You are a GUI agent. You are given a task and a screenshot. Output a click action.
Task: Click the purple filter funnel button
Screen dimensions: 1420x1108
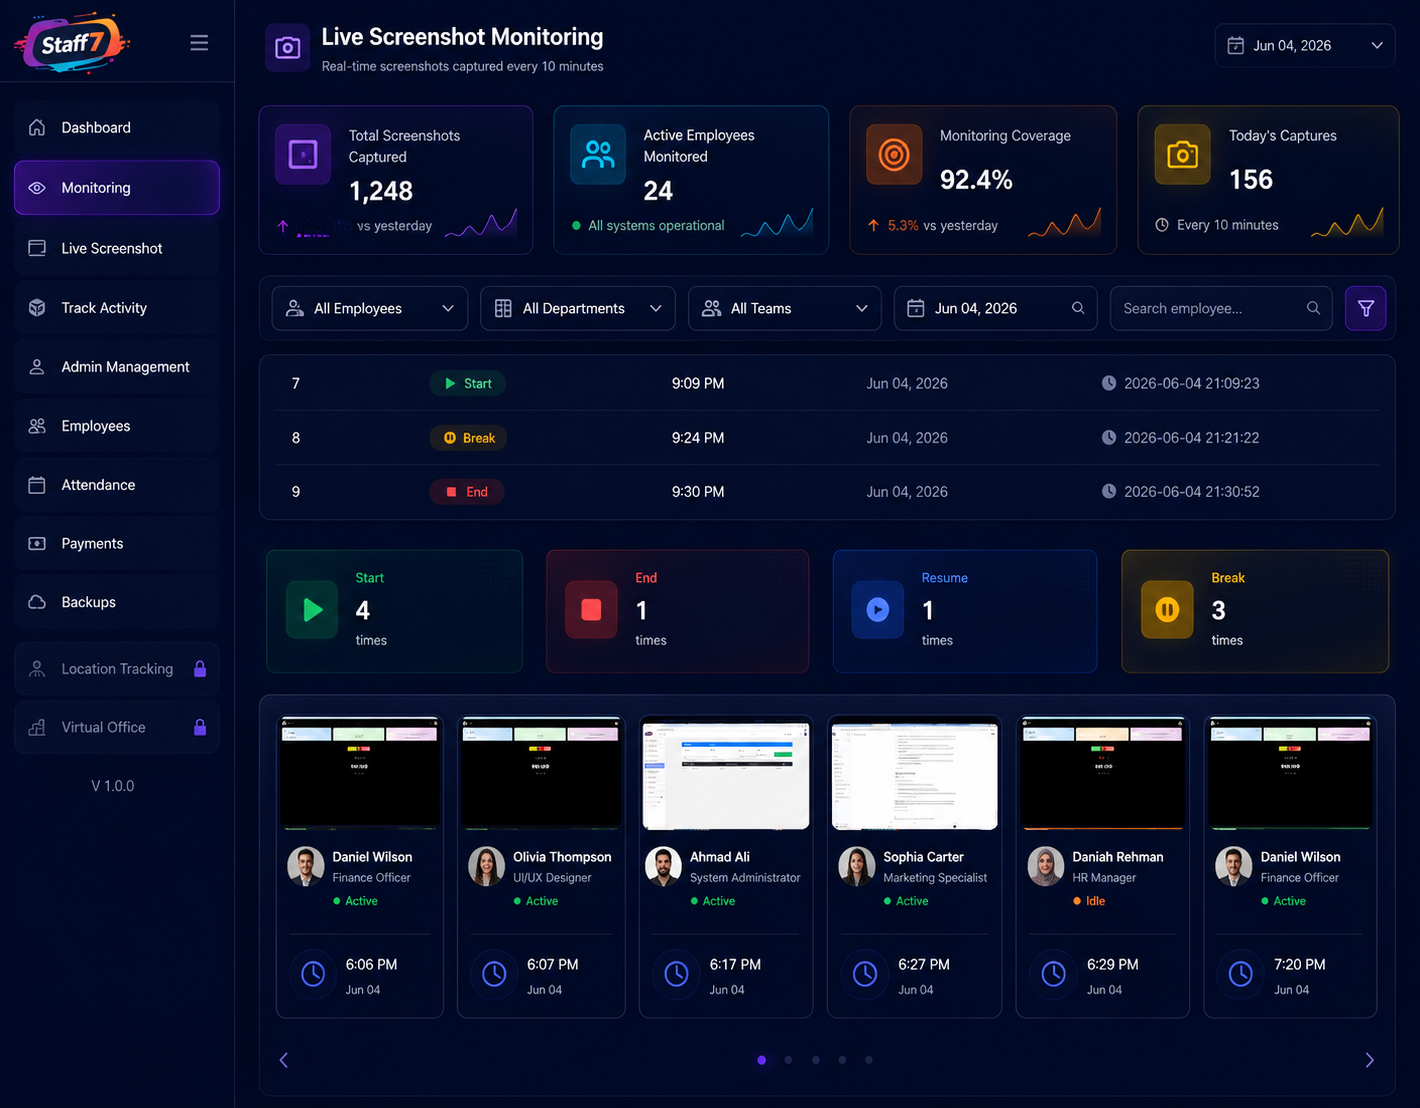(x=1366, y=308)
